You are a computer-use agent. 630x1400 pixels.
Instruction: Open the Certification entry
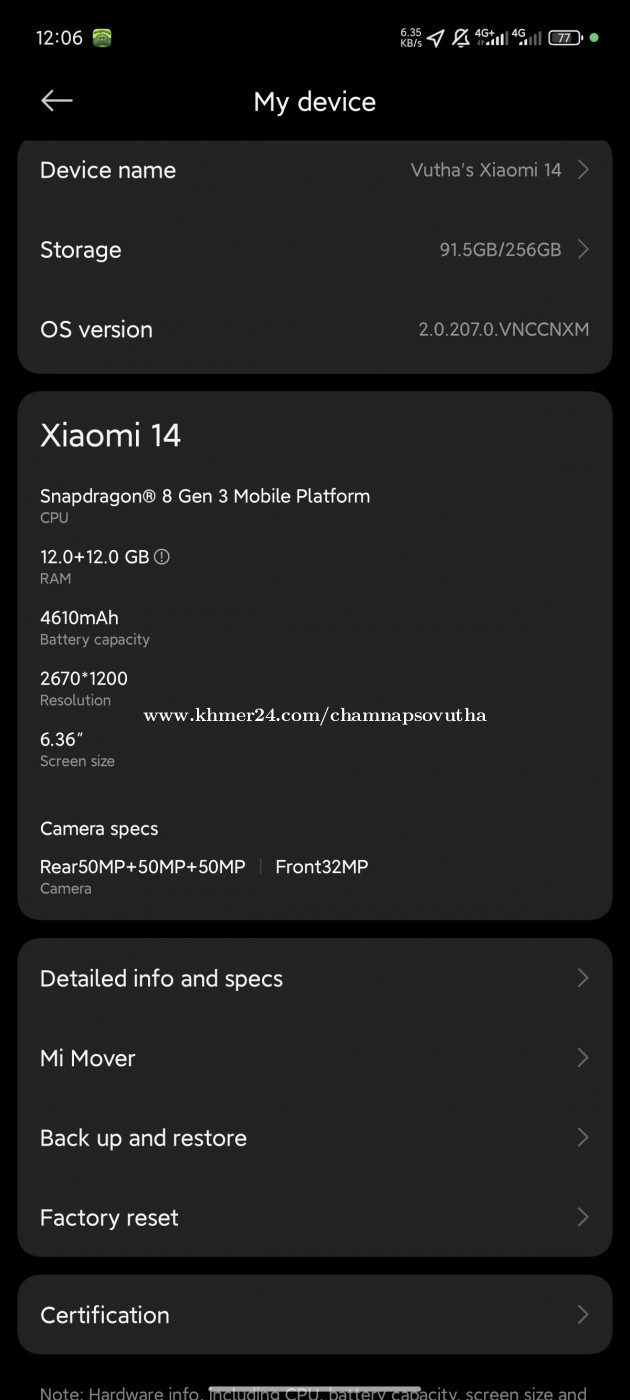pos(315,1315)
